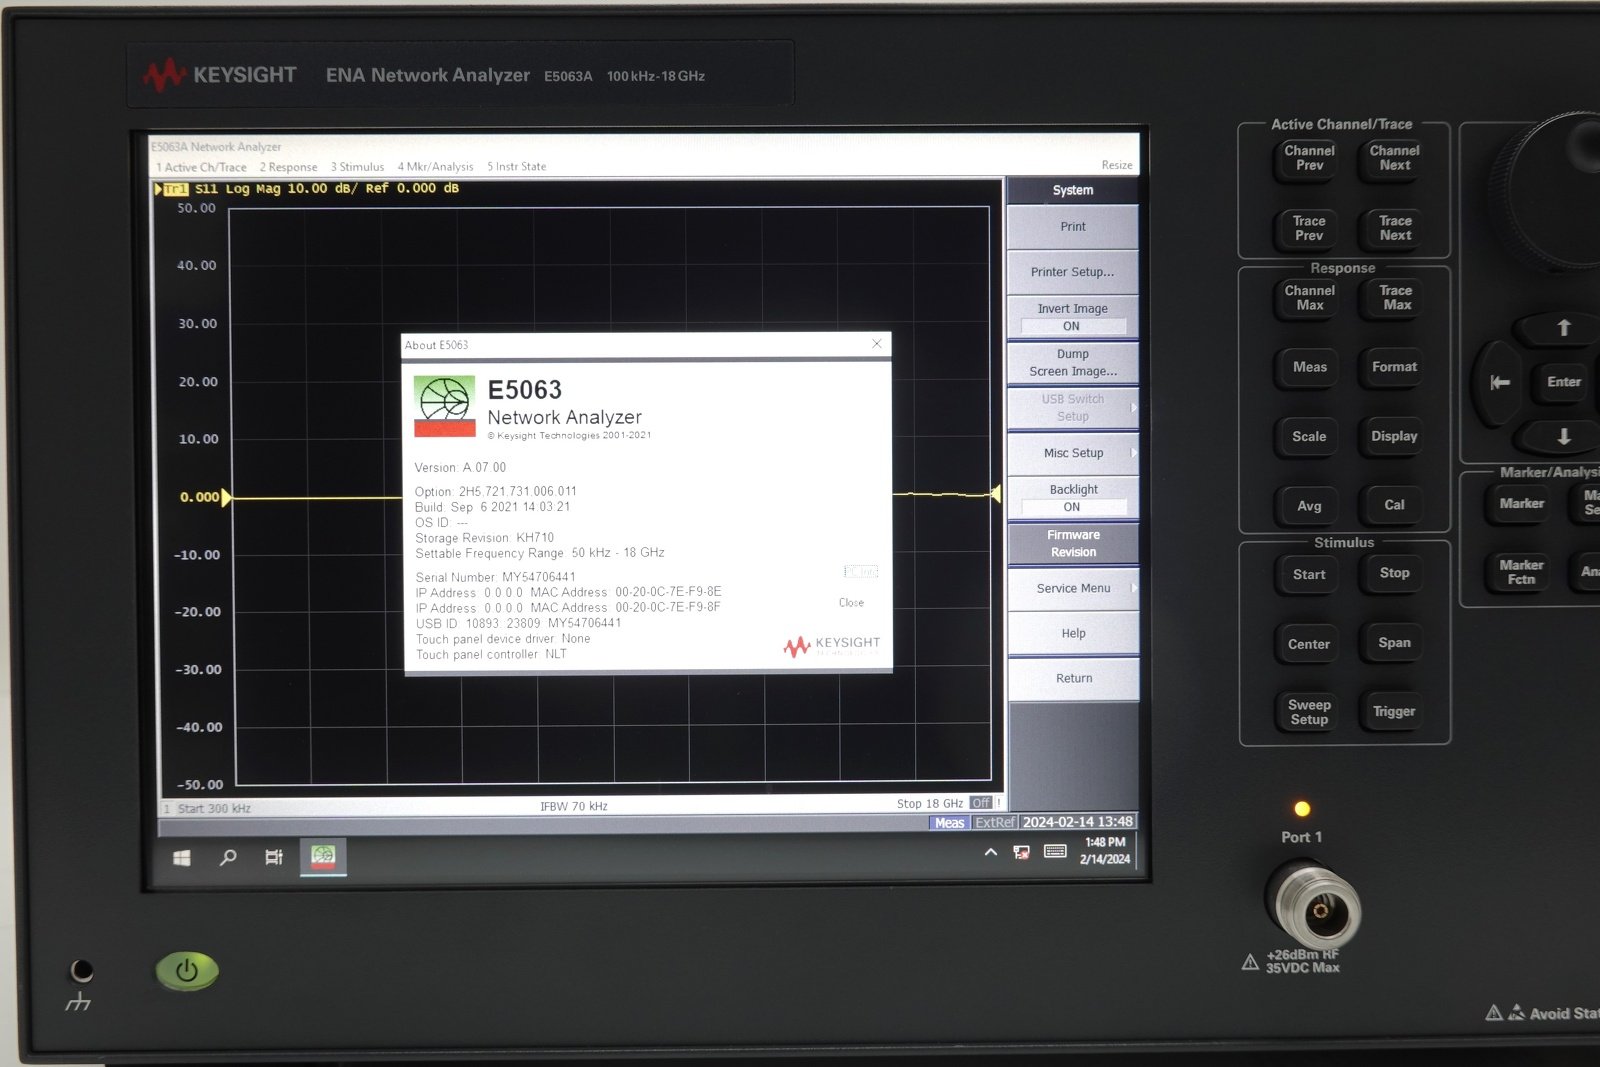
Task: Push the Span hardware key
Action: coord(1394,643)
